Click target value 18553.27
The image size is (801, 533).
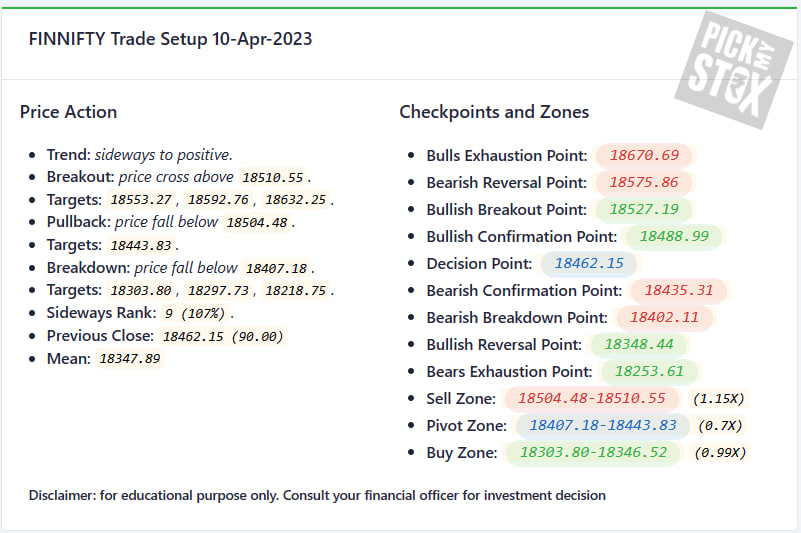tap(141, 200)
